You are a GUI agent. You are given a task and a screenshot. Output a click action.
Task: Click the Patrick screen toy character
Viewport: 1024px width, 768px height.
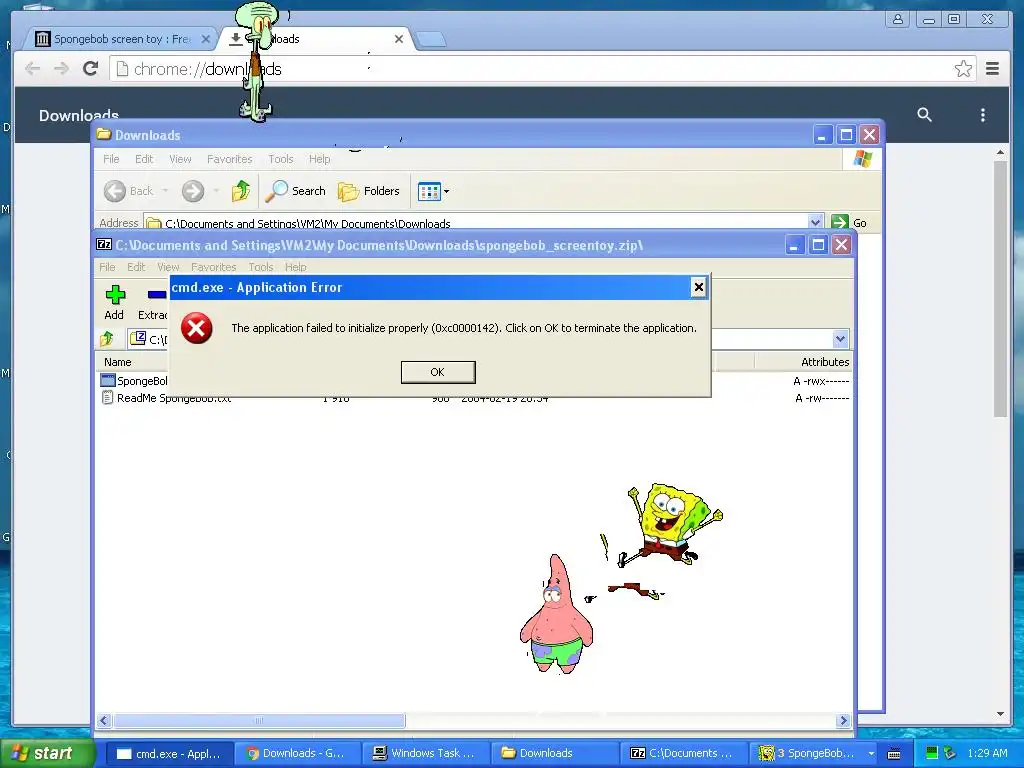pos(556,615)
